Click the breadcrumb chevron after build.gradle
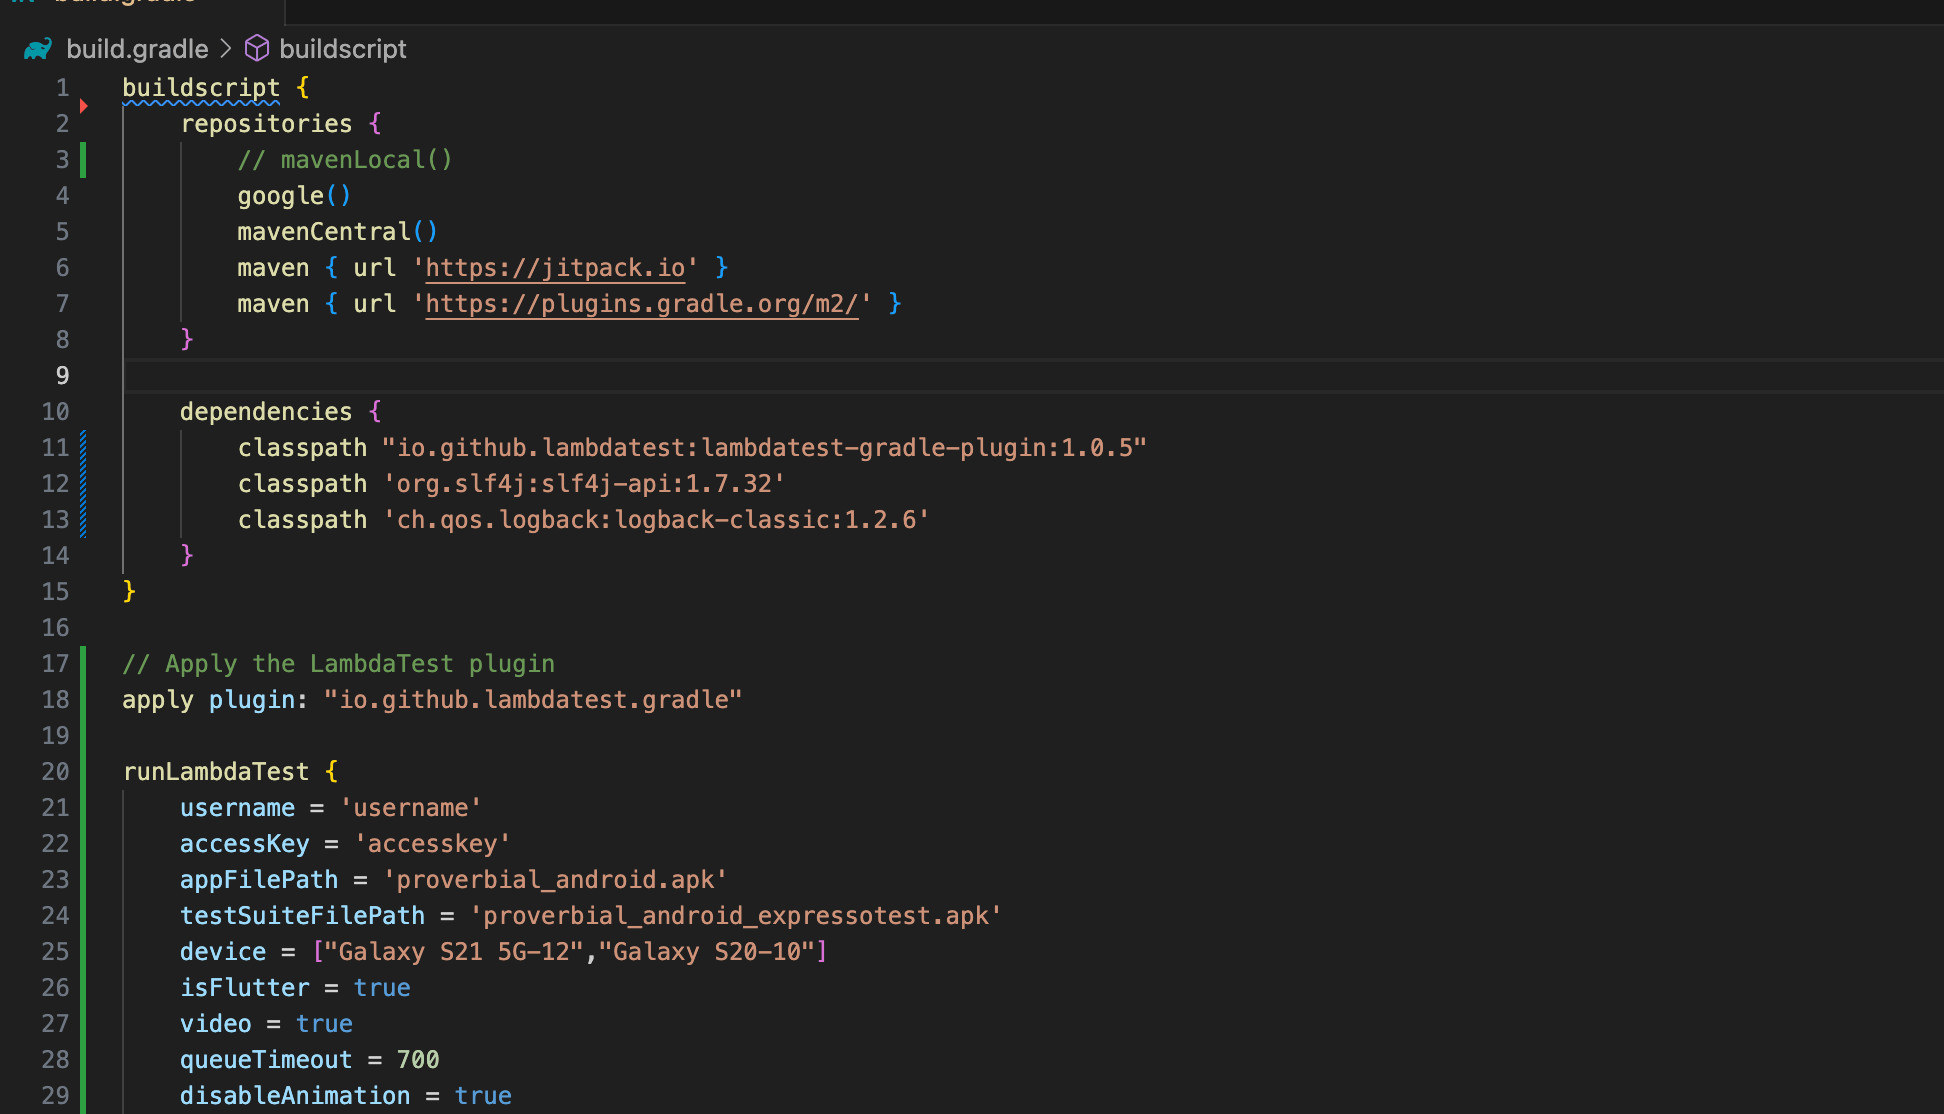 (226, 48)
